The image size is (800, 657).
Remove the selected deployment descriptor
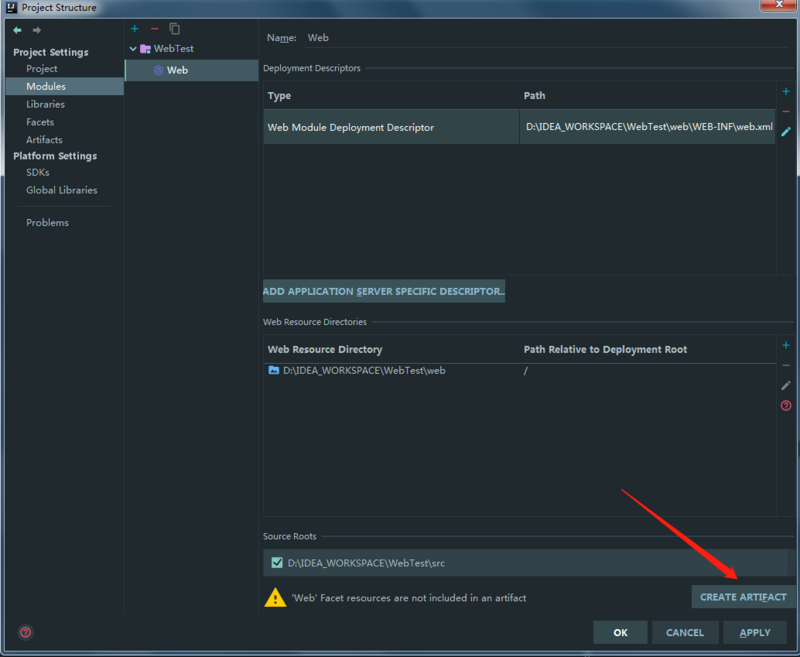786,111
